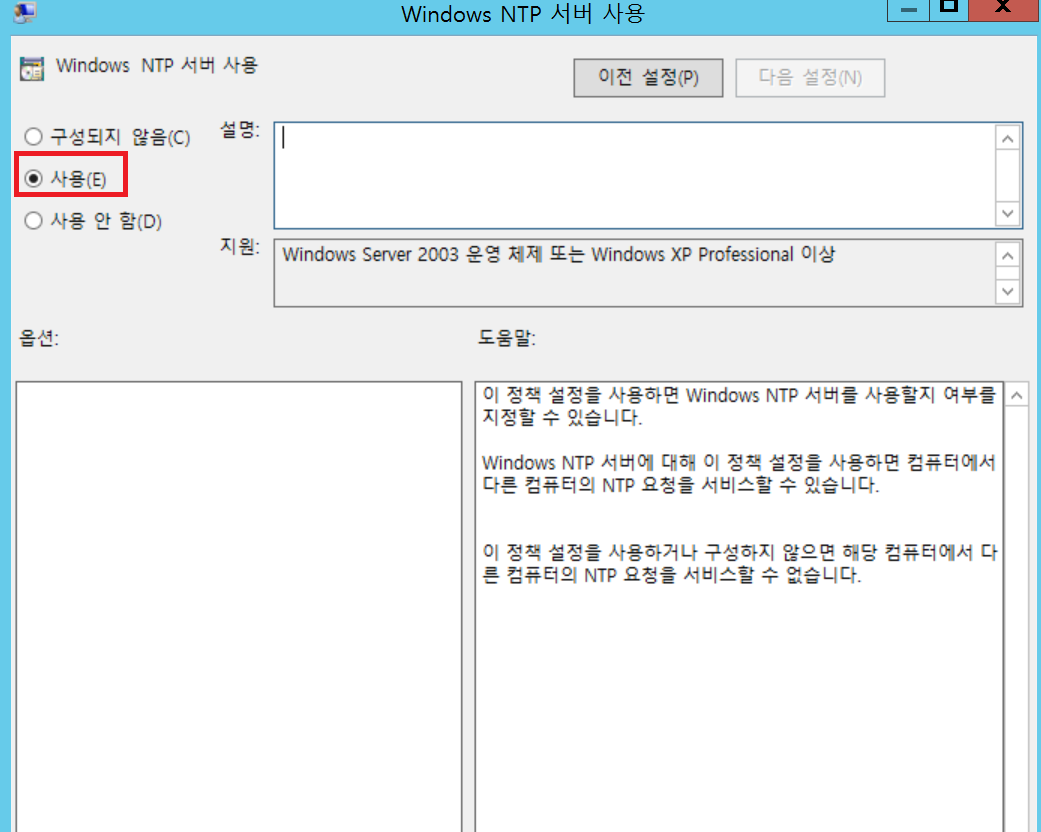Select the 사용(E) radio button

pyautogui.click(x=33, y=179)
